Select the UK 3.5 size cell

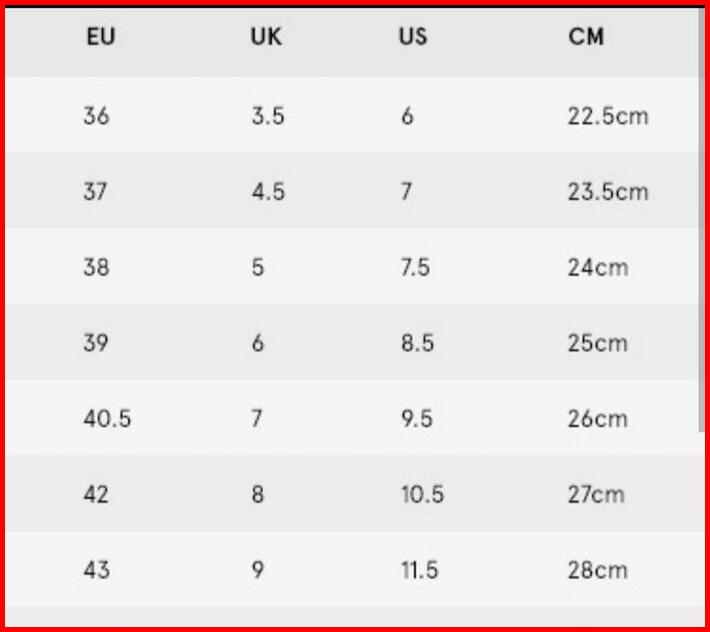click(x=268, y=116)
